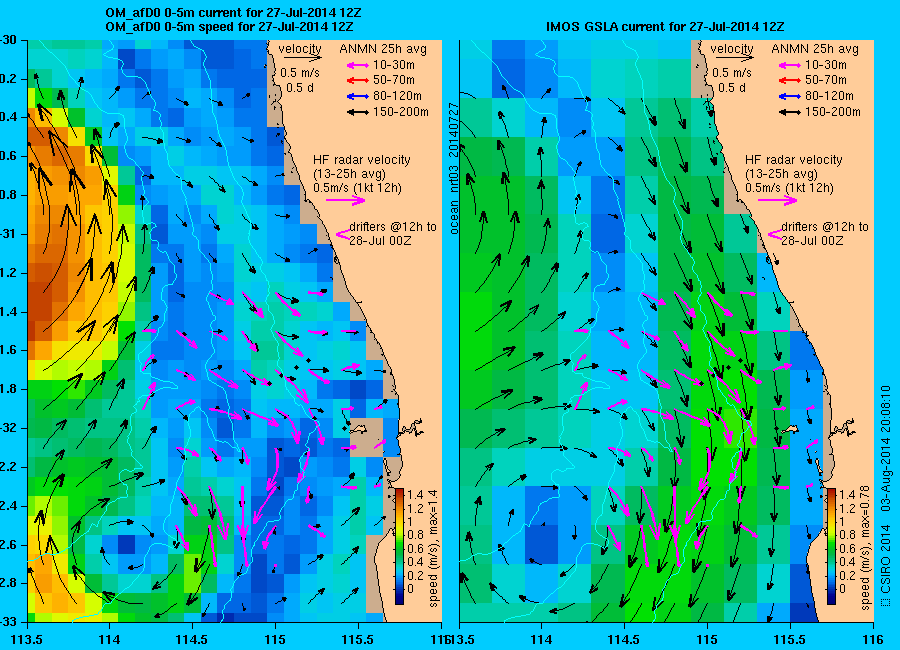
Task: Click the 'OM_afD0 0-5m current' title line
Action: click(233, 13)
